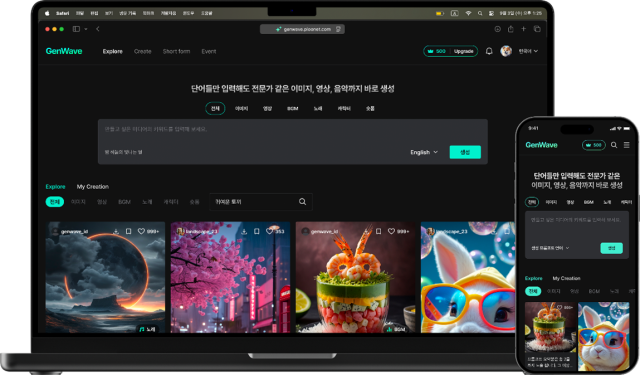Switch to the lower Explore tab above gallery
640x375 pixels.
[x=56, y=186]
